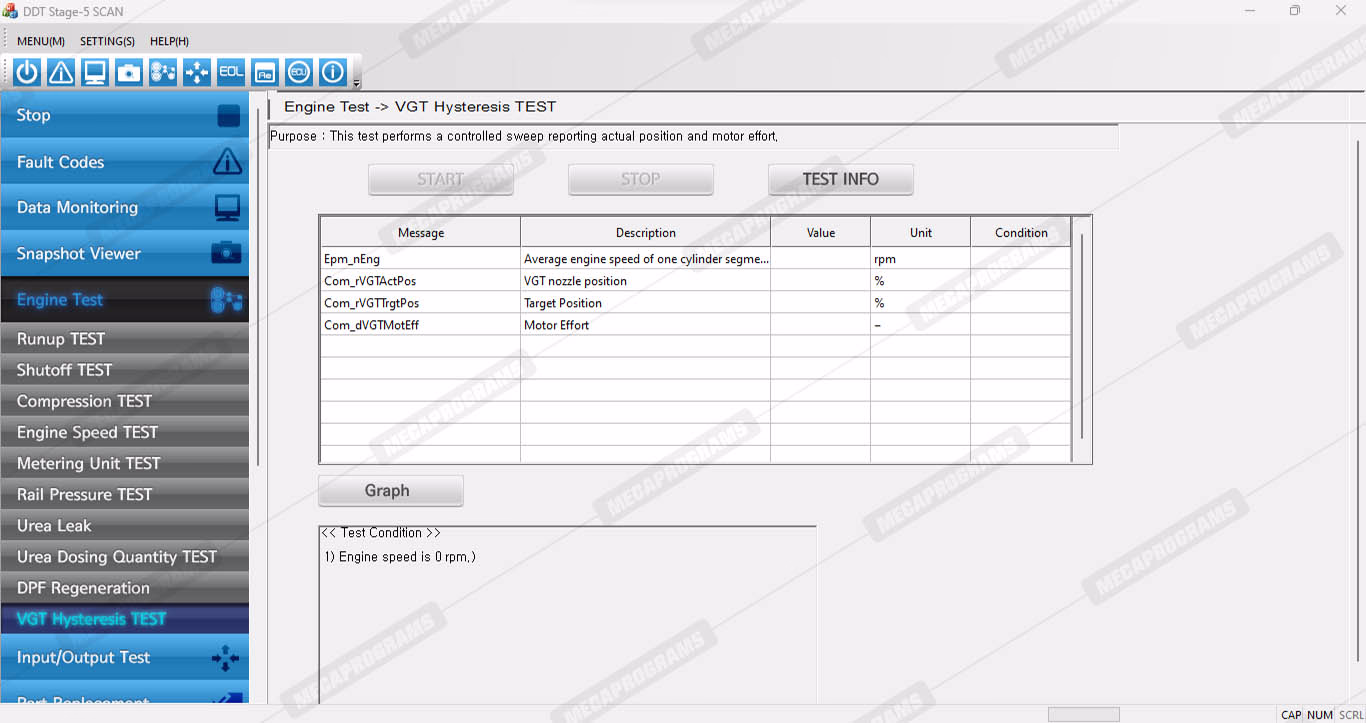Image resolution: width=1366 pixels, height=723 pixels.
Task: Expand the toolbar overflow options arrow
Action: (357, 83)
